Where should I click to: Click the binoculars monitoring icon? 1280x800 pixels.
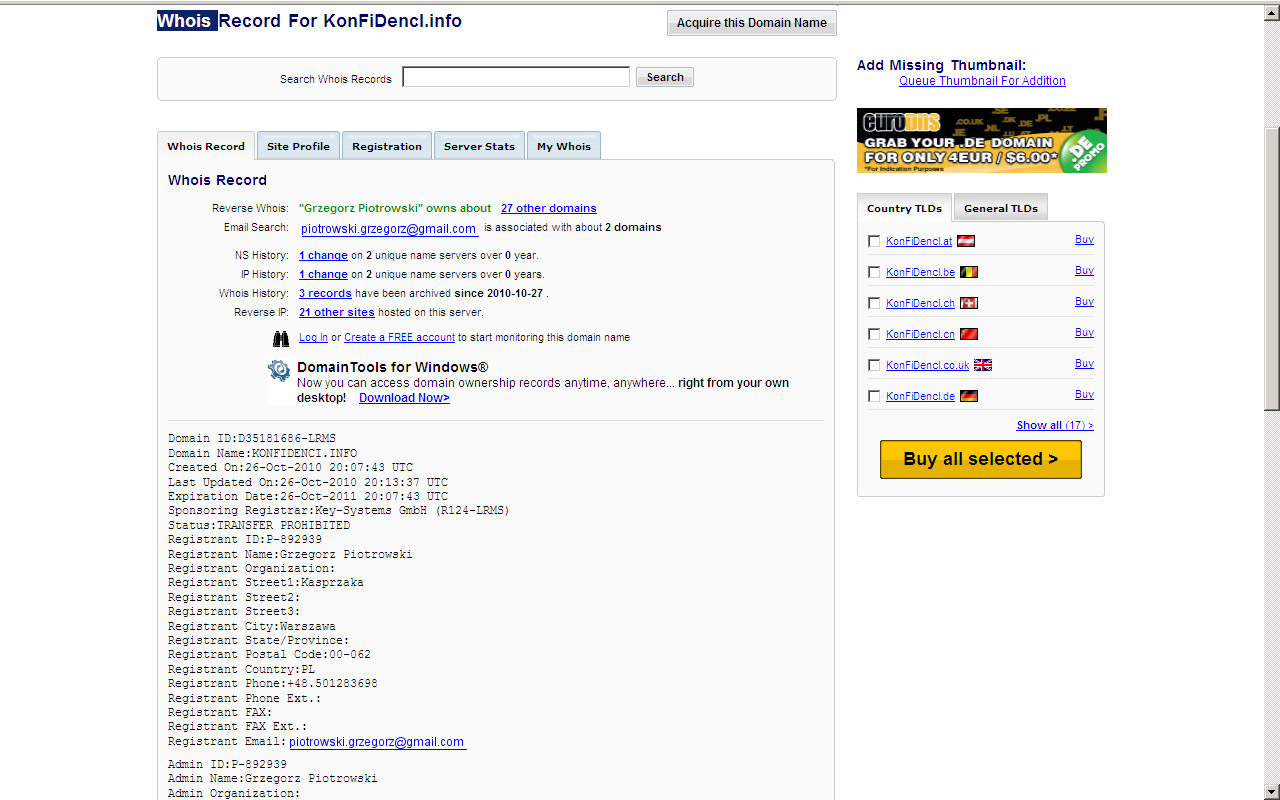point(281,339)
